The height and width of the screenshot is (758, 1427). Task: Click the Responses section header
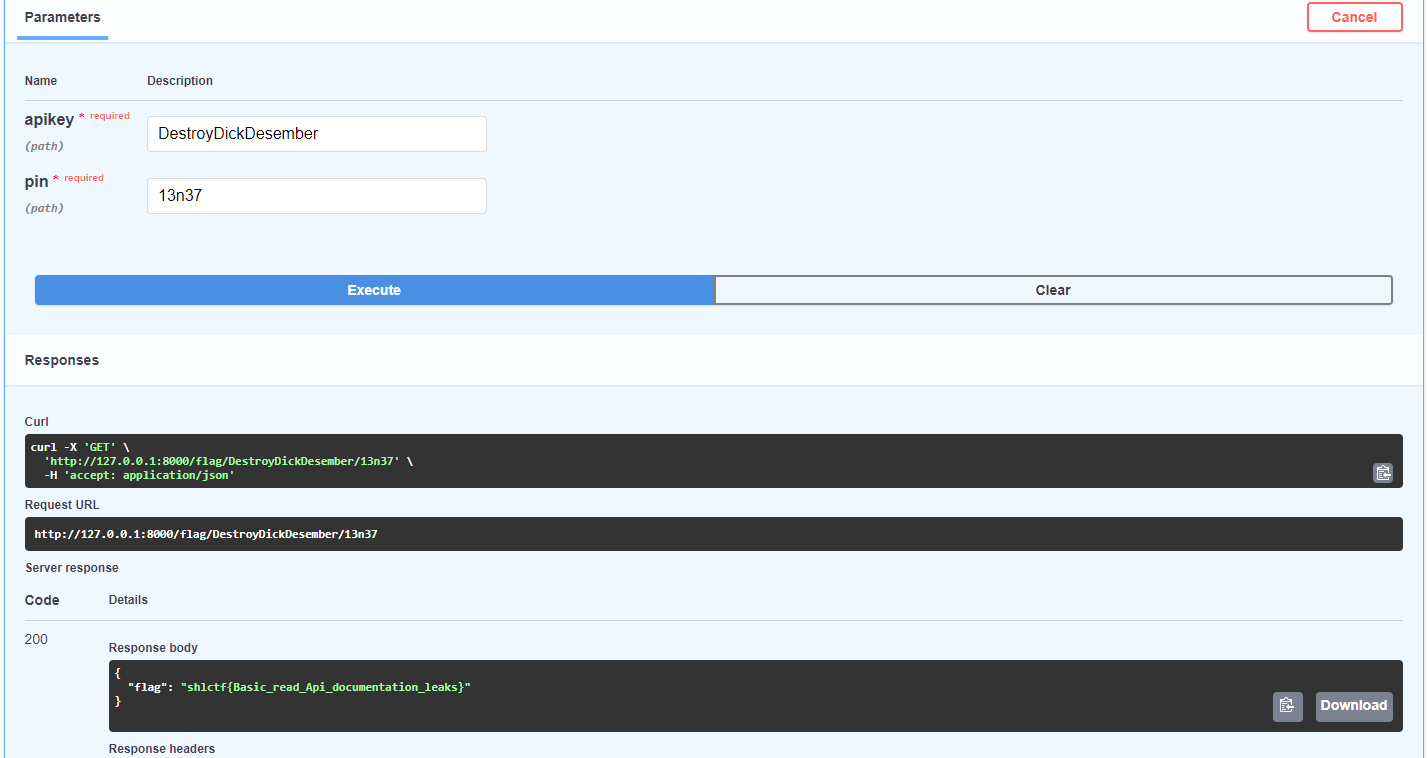(x=62, y=360)
